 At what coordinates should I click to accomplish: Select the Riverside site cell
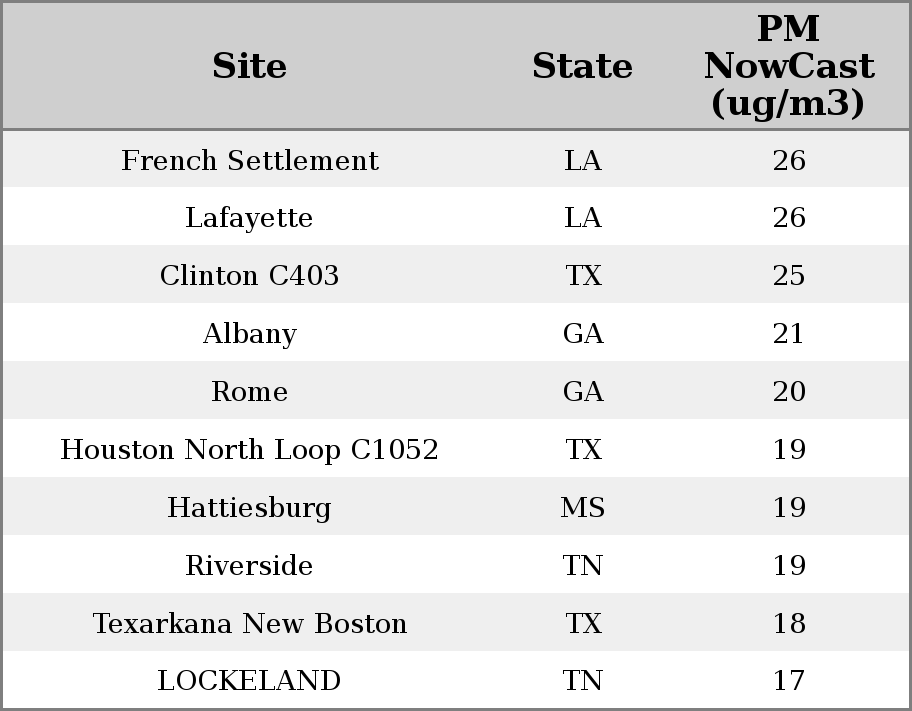point(249,566)
